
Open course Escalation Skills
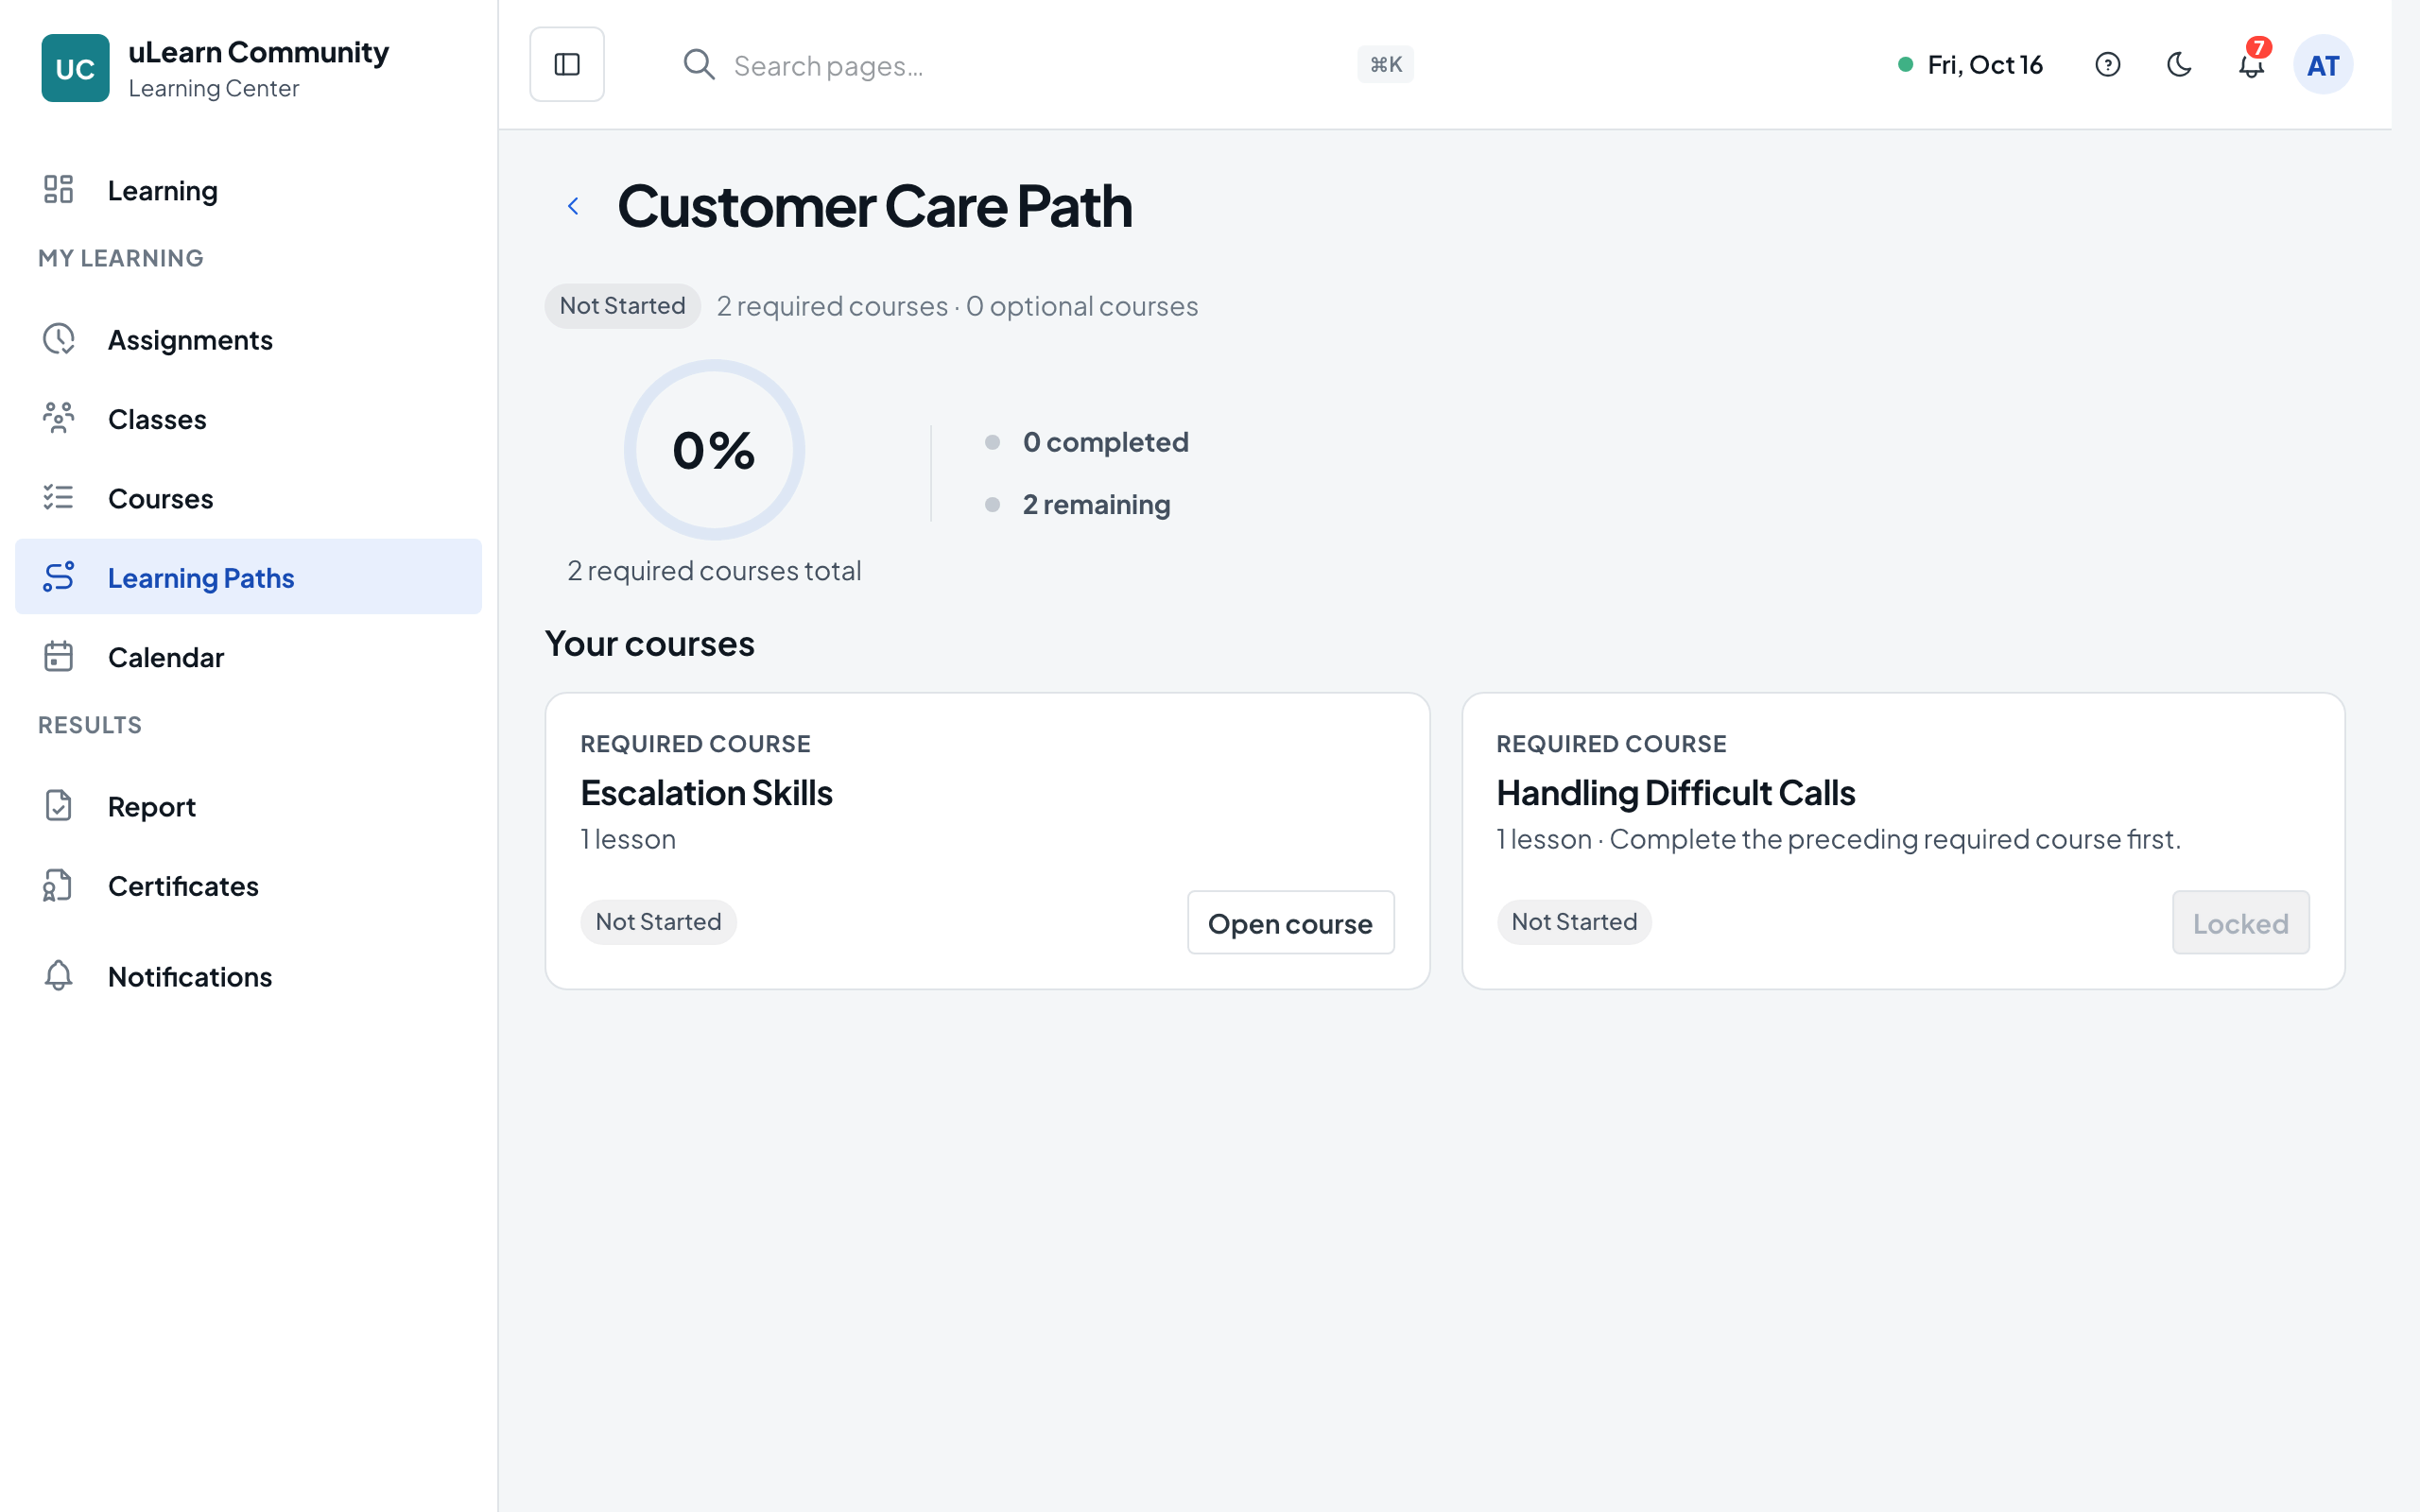[x=1290, y=922]
